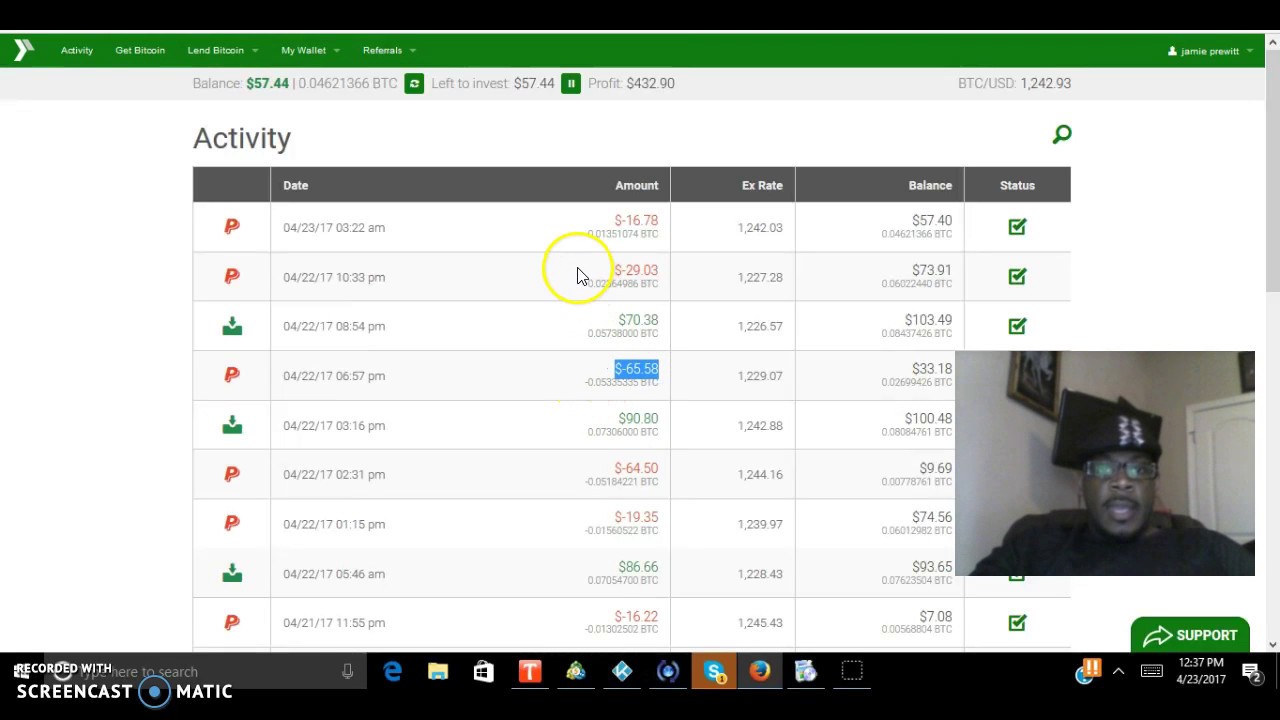Click the highlighted $-65.58 amount
The height and width of the screenshot is (720, 1280).
636,369
